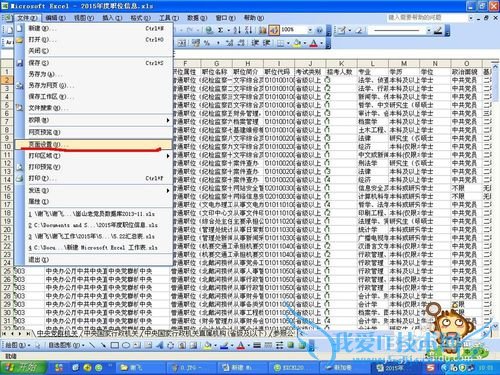This screenshot has width=500, height=375.
Task: Choose 另存为 from the File menu
Action: tap(93, 74)
